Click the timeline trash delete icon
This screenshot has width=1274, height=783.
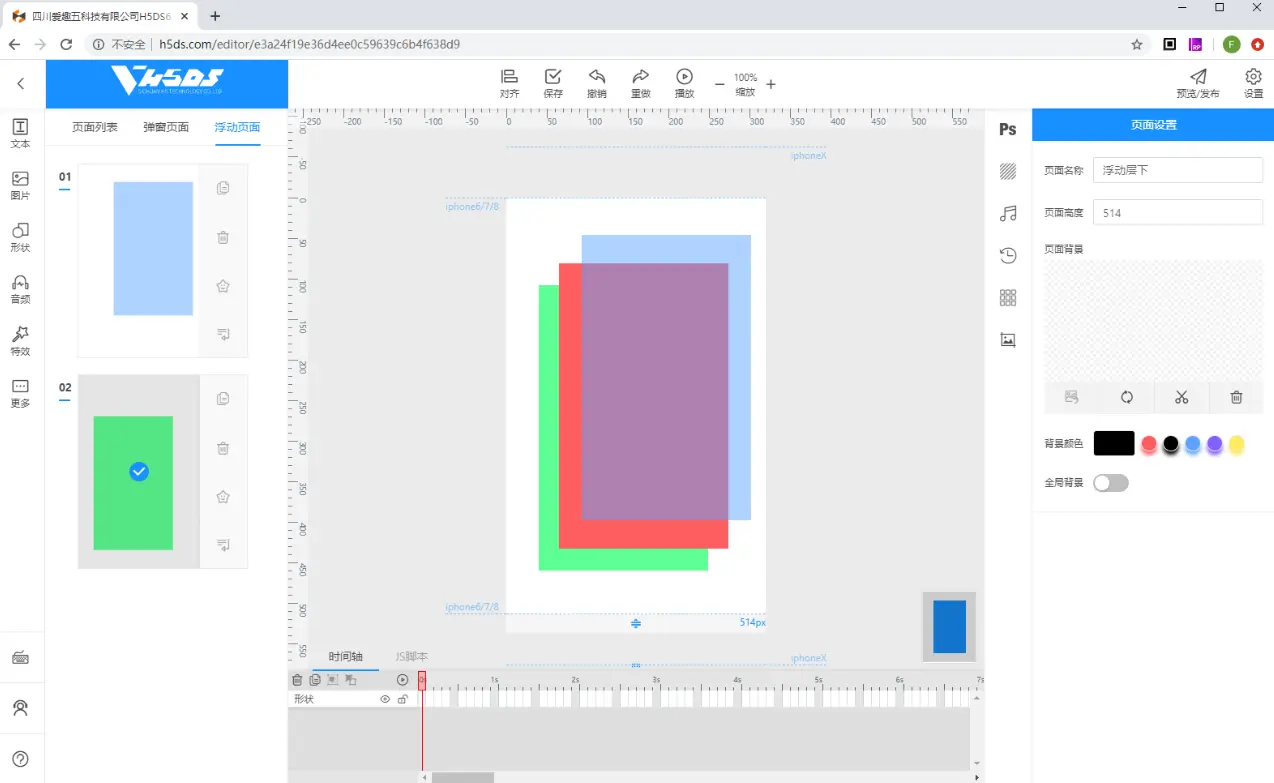coord(297,680)
